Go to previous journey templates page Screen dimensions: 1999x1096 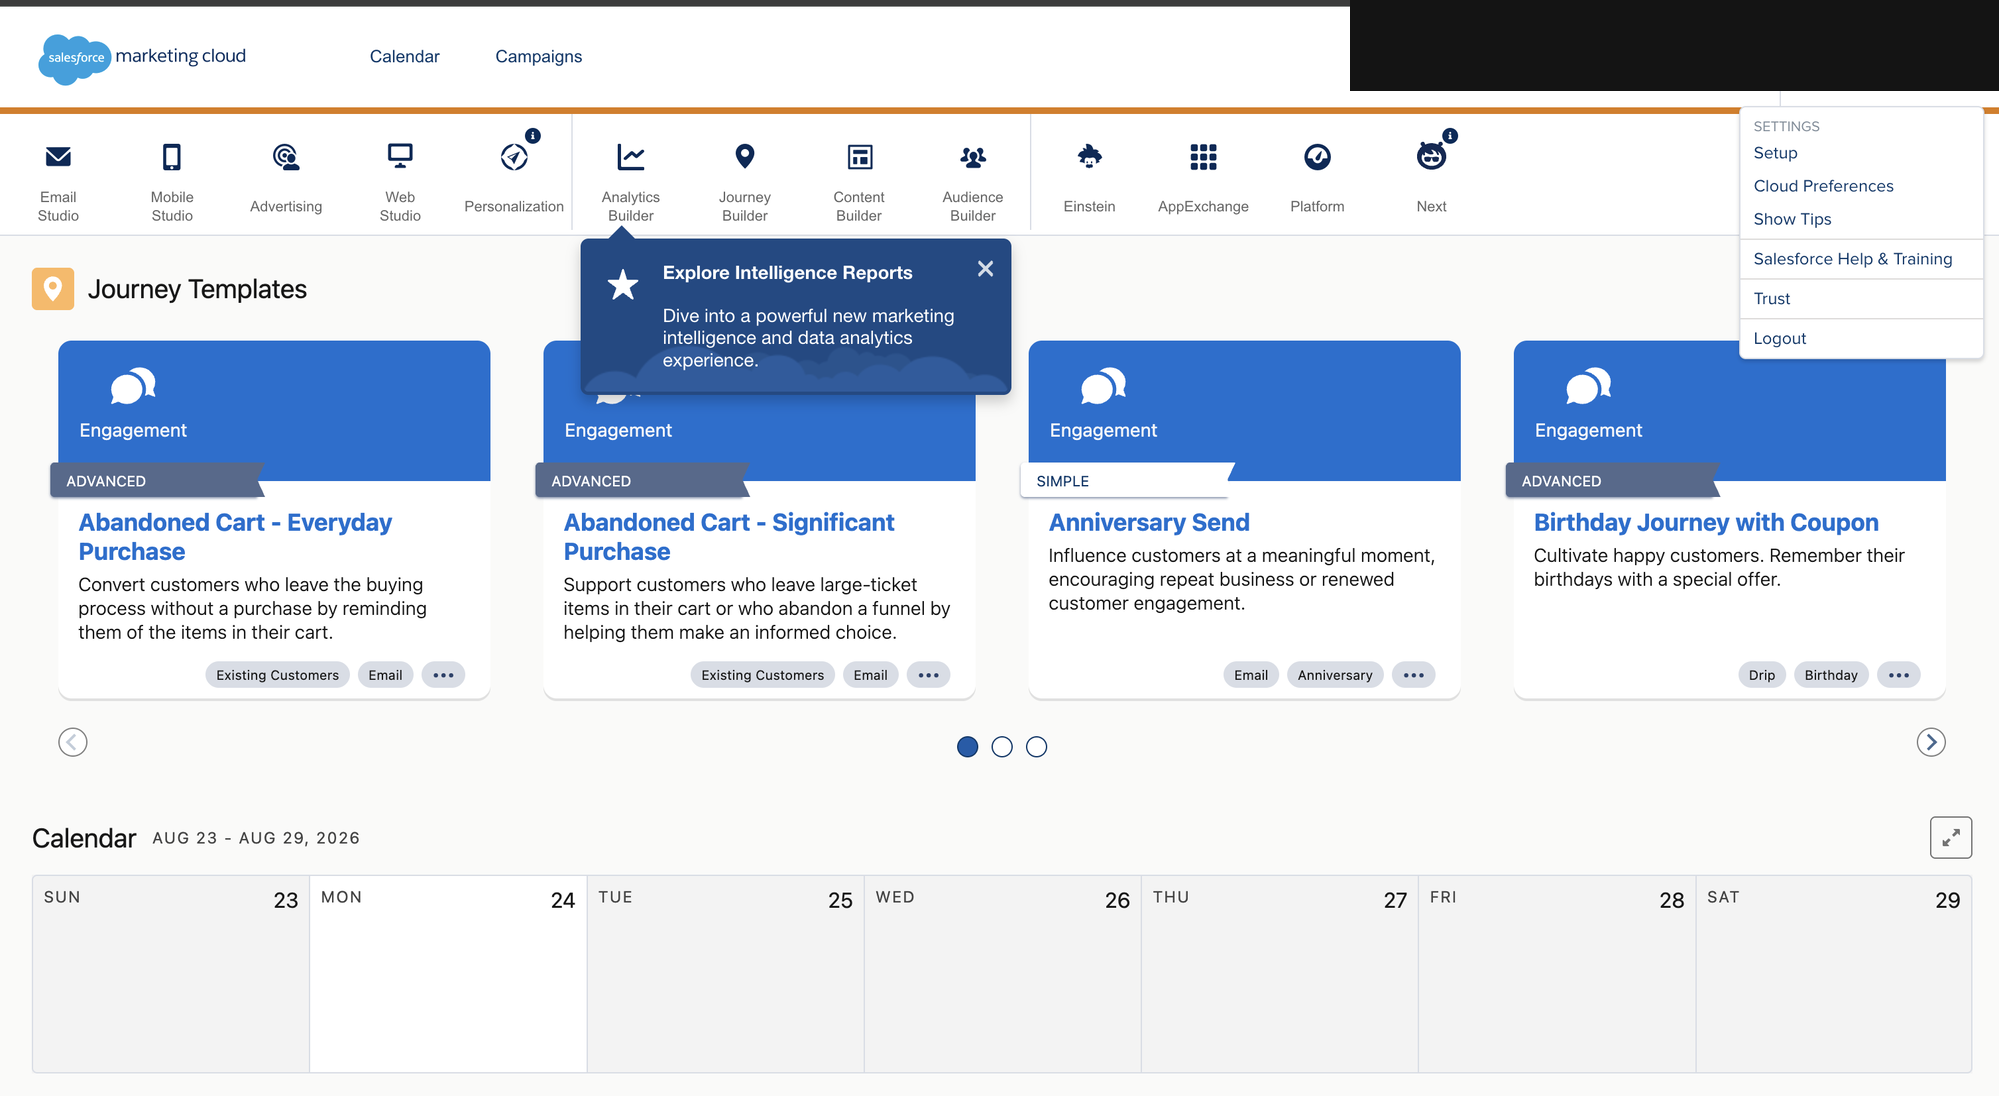click(73, 742)
